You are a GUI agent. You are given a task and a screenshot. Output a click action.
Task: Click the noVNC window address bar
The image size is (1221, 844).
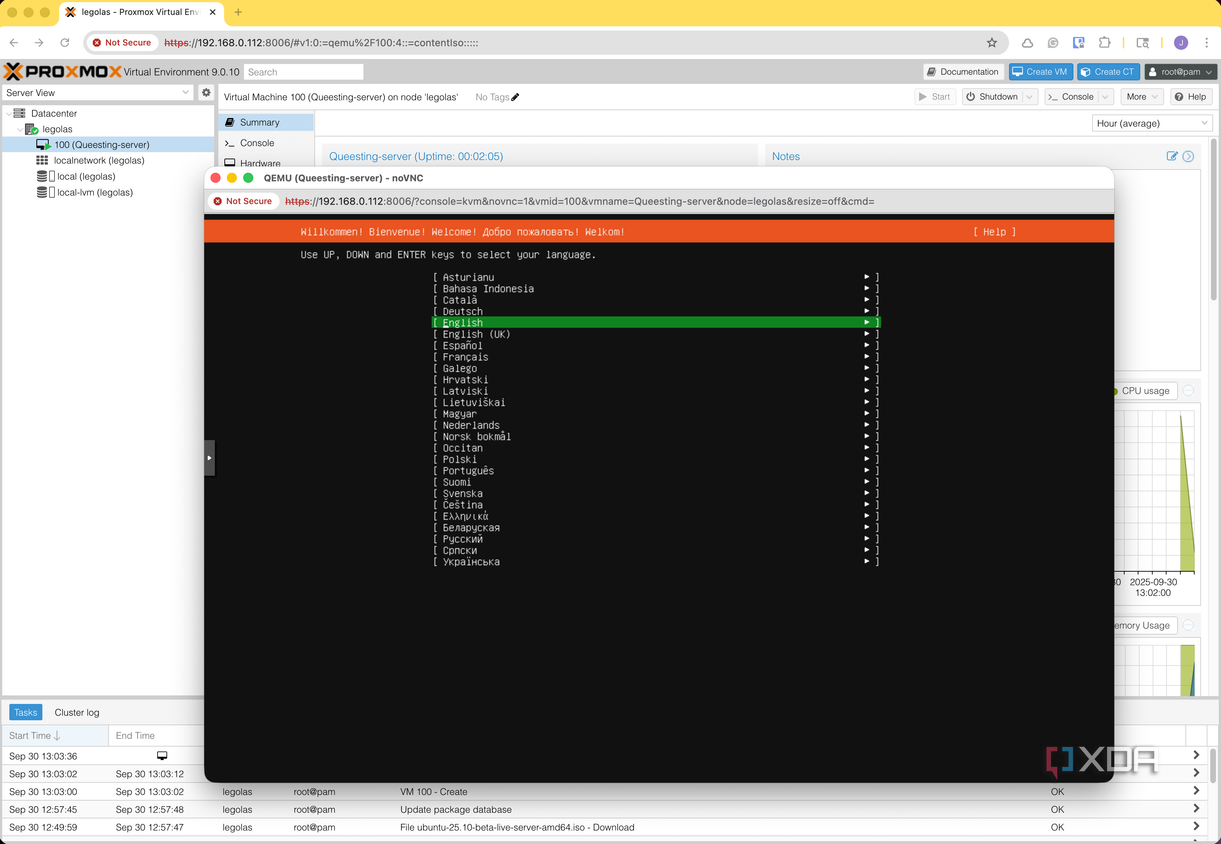(660, 201)
